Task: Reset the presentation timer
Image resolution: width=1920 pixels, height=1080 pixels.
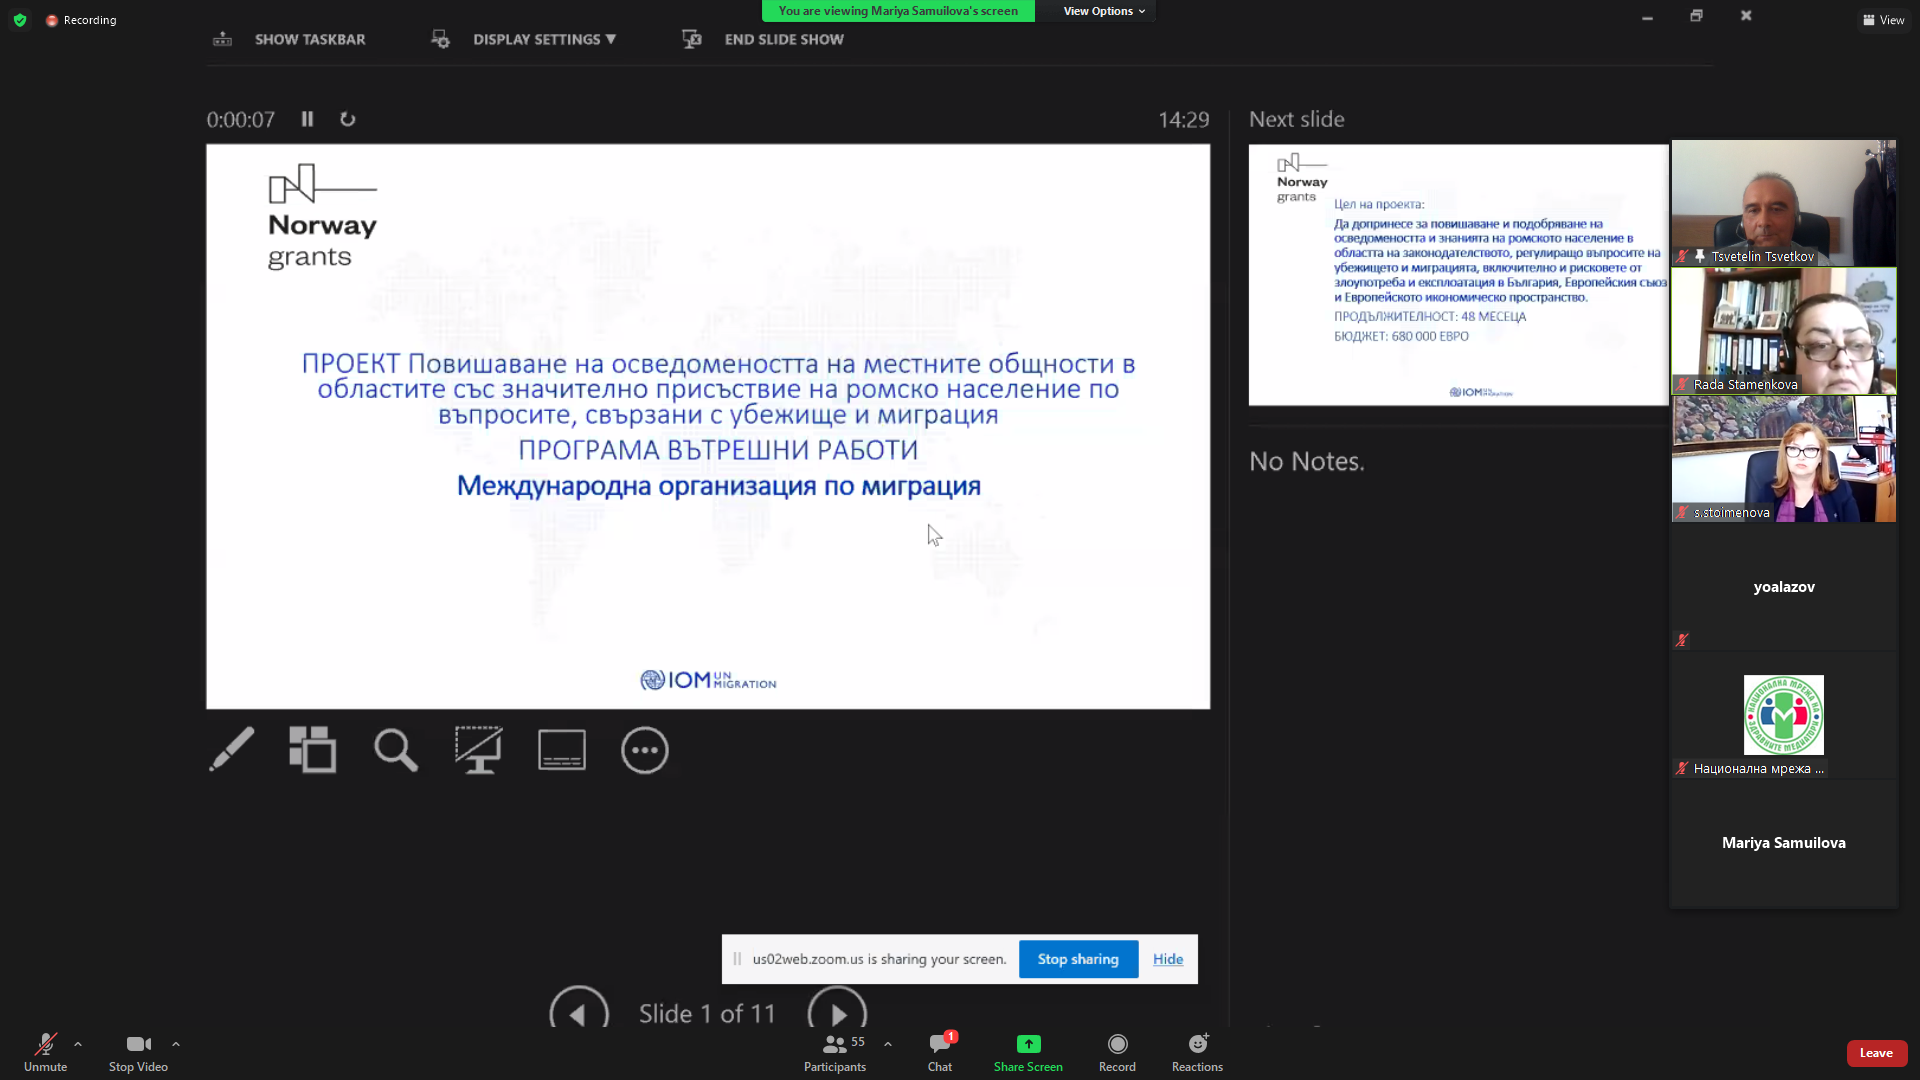Action: [347, 119]
